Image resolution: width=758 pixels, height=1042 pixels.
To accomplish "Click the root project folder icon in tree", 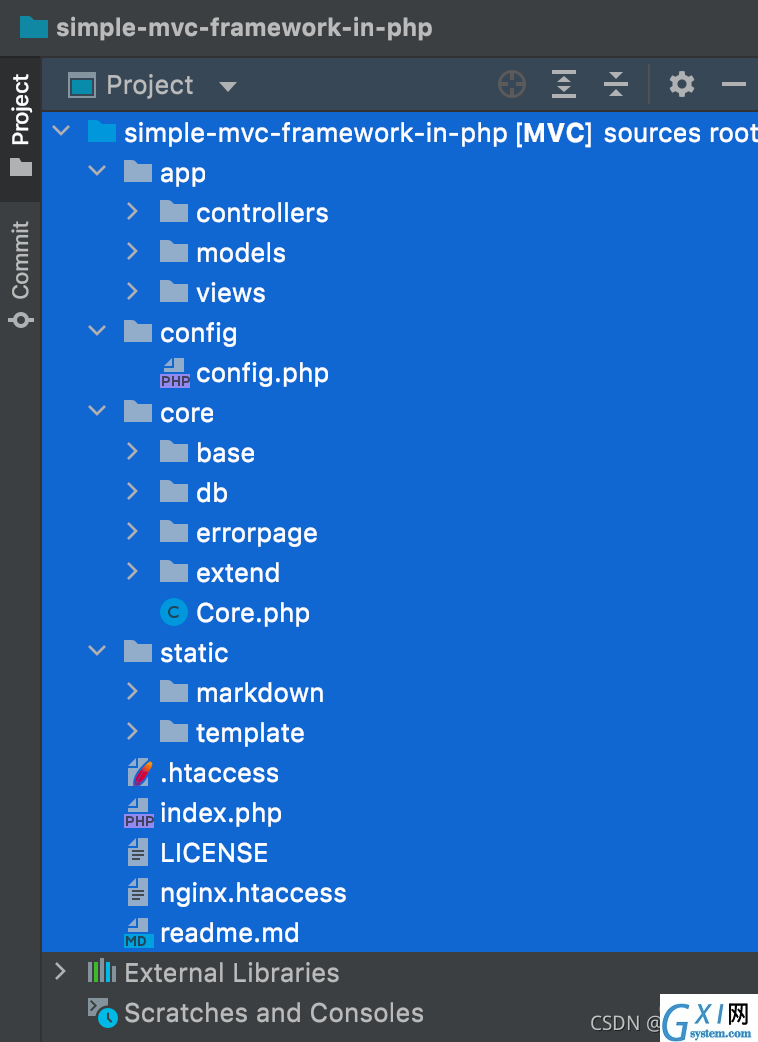I will pos(102,131).
